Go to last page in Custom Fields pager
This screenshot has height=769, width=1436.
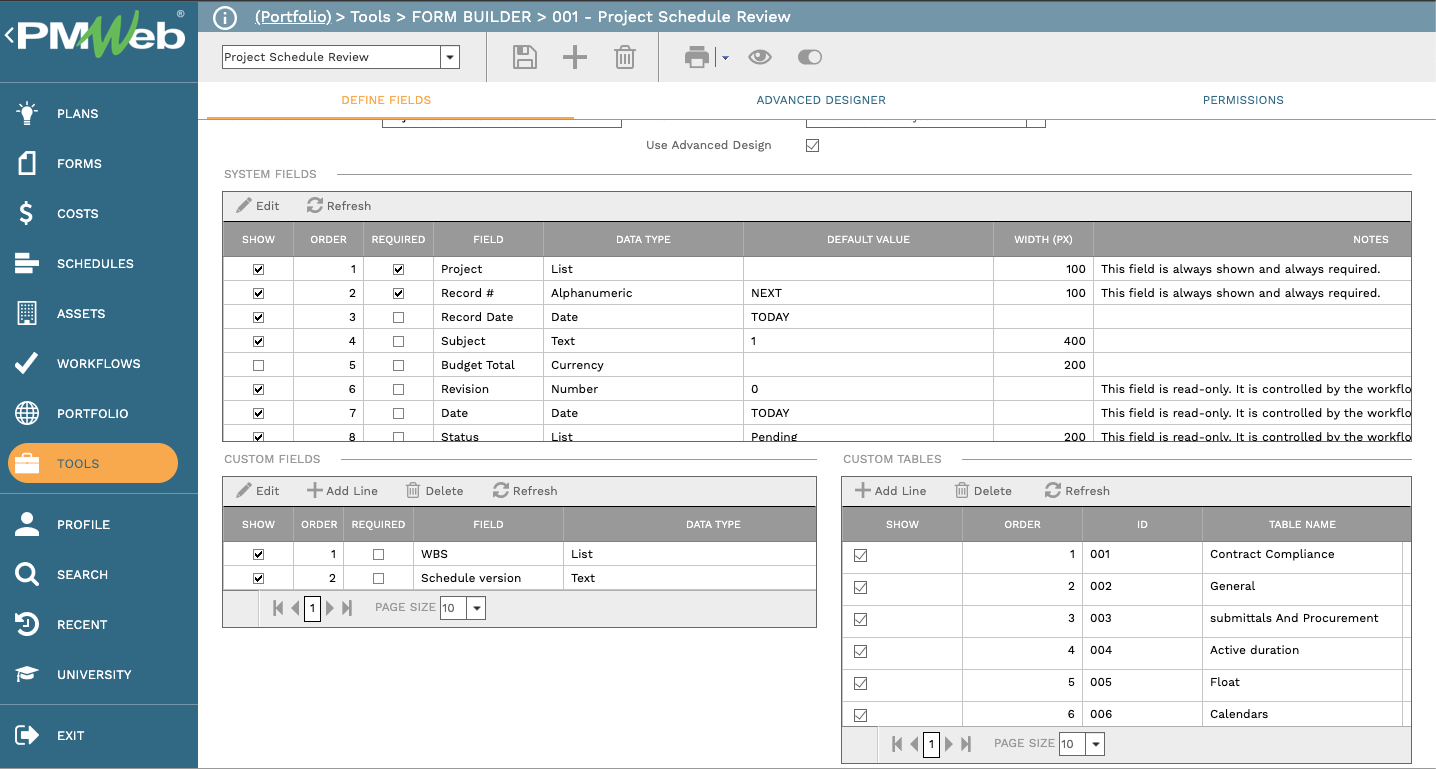point(347,608)
